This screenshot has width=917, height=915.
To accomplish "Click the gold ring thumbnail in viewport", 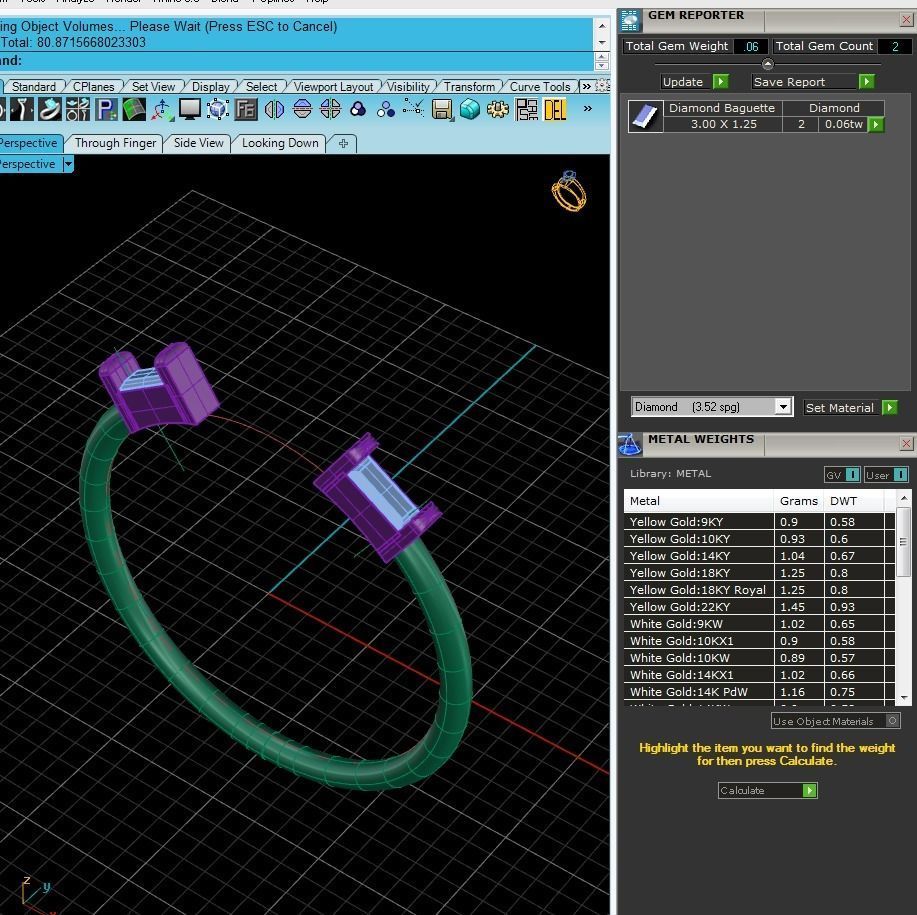I will coord(568,191).
